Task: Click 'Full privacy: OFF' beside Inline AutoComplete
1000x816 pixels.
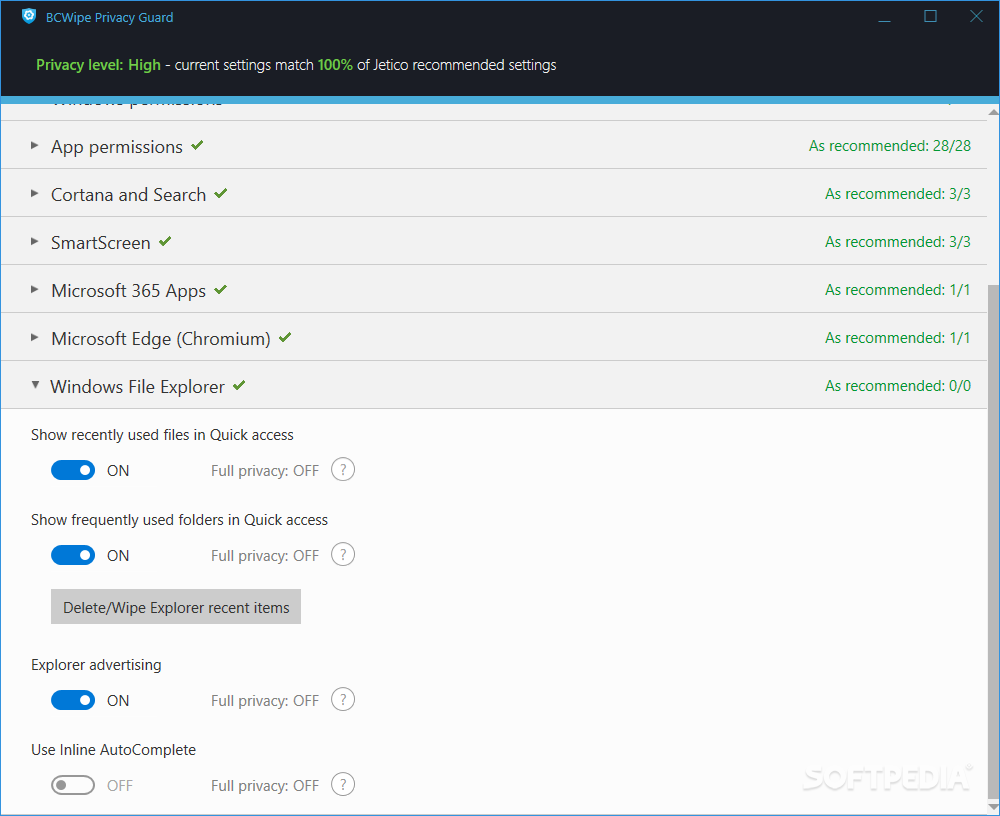Action: pyautogui.click(x=265, y=785)
